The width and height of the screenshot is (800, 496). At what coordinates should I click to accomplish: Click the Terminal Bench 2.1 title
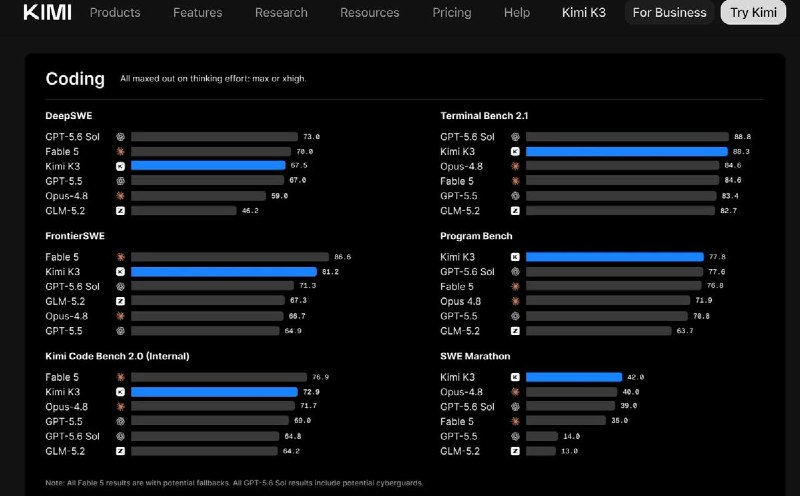(x=484, y=116)
